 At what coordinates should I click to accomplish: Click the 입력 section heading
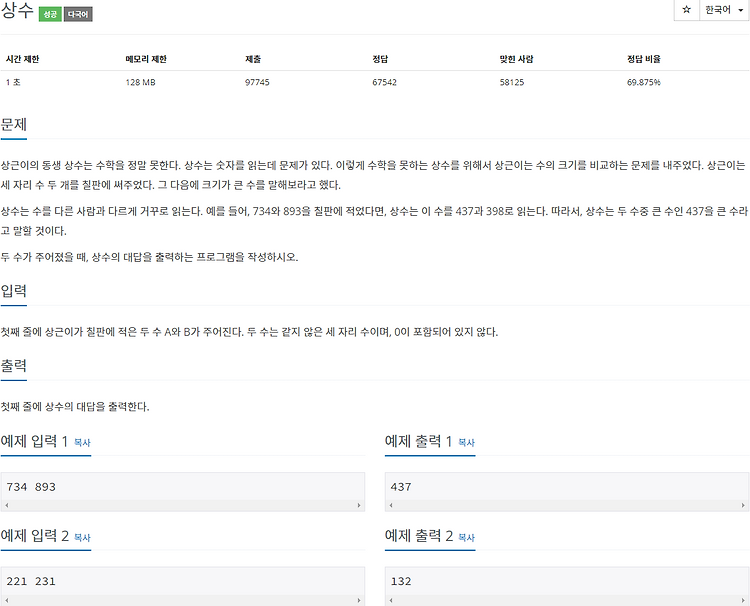click(13, 291)
